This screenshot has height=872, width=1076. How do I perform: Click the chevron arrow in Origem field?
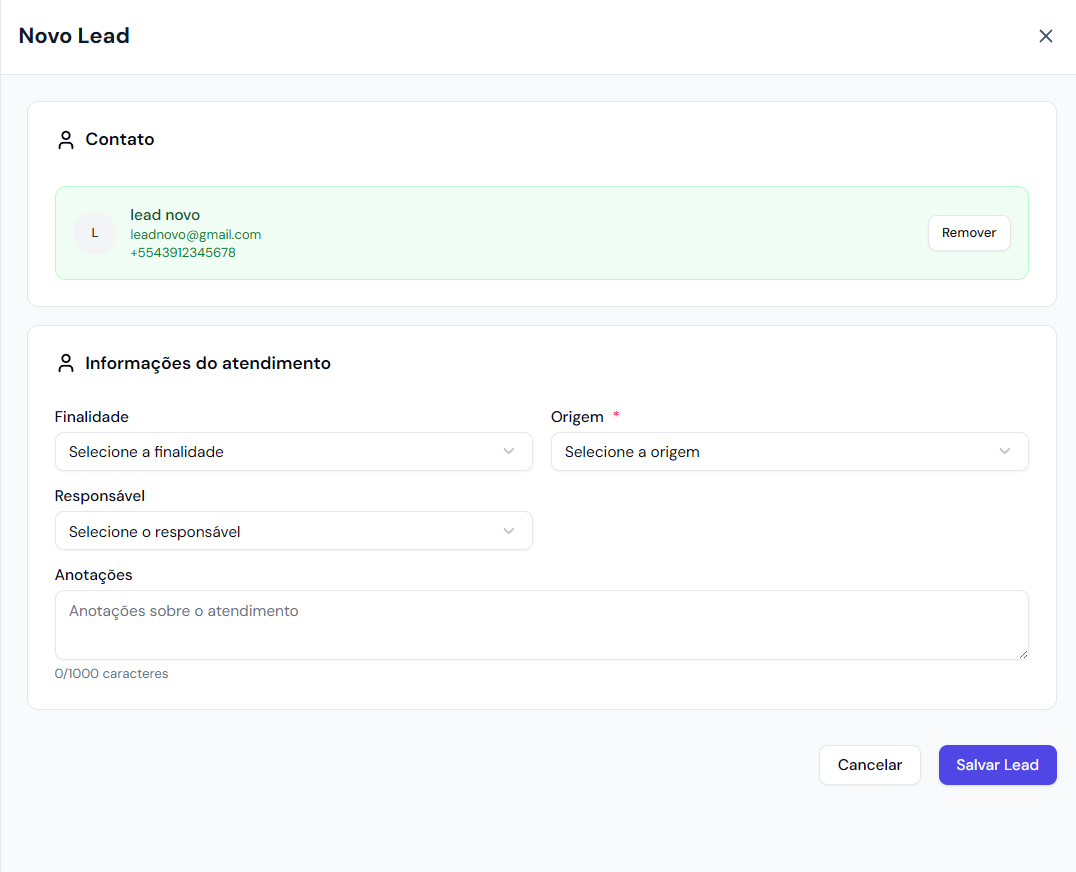click(x=1005, y=452)
